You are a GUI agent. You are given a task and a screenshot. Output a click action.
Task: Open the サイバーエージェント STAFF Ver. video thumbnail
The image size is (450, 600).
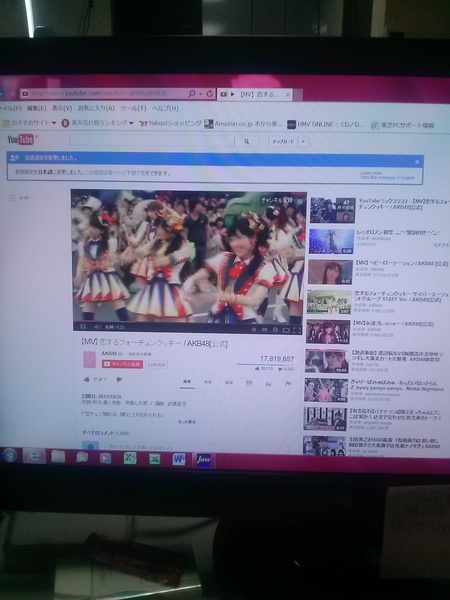329,302
